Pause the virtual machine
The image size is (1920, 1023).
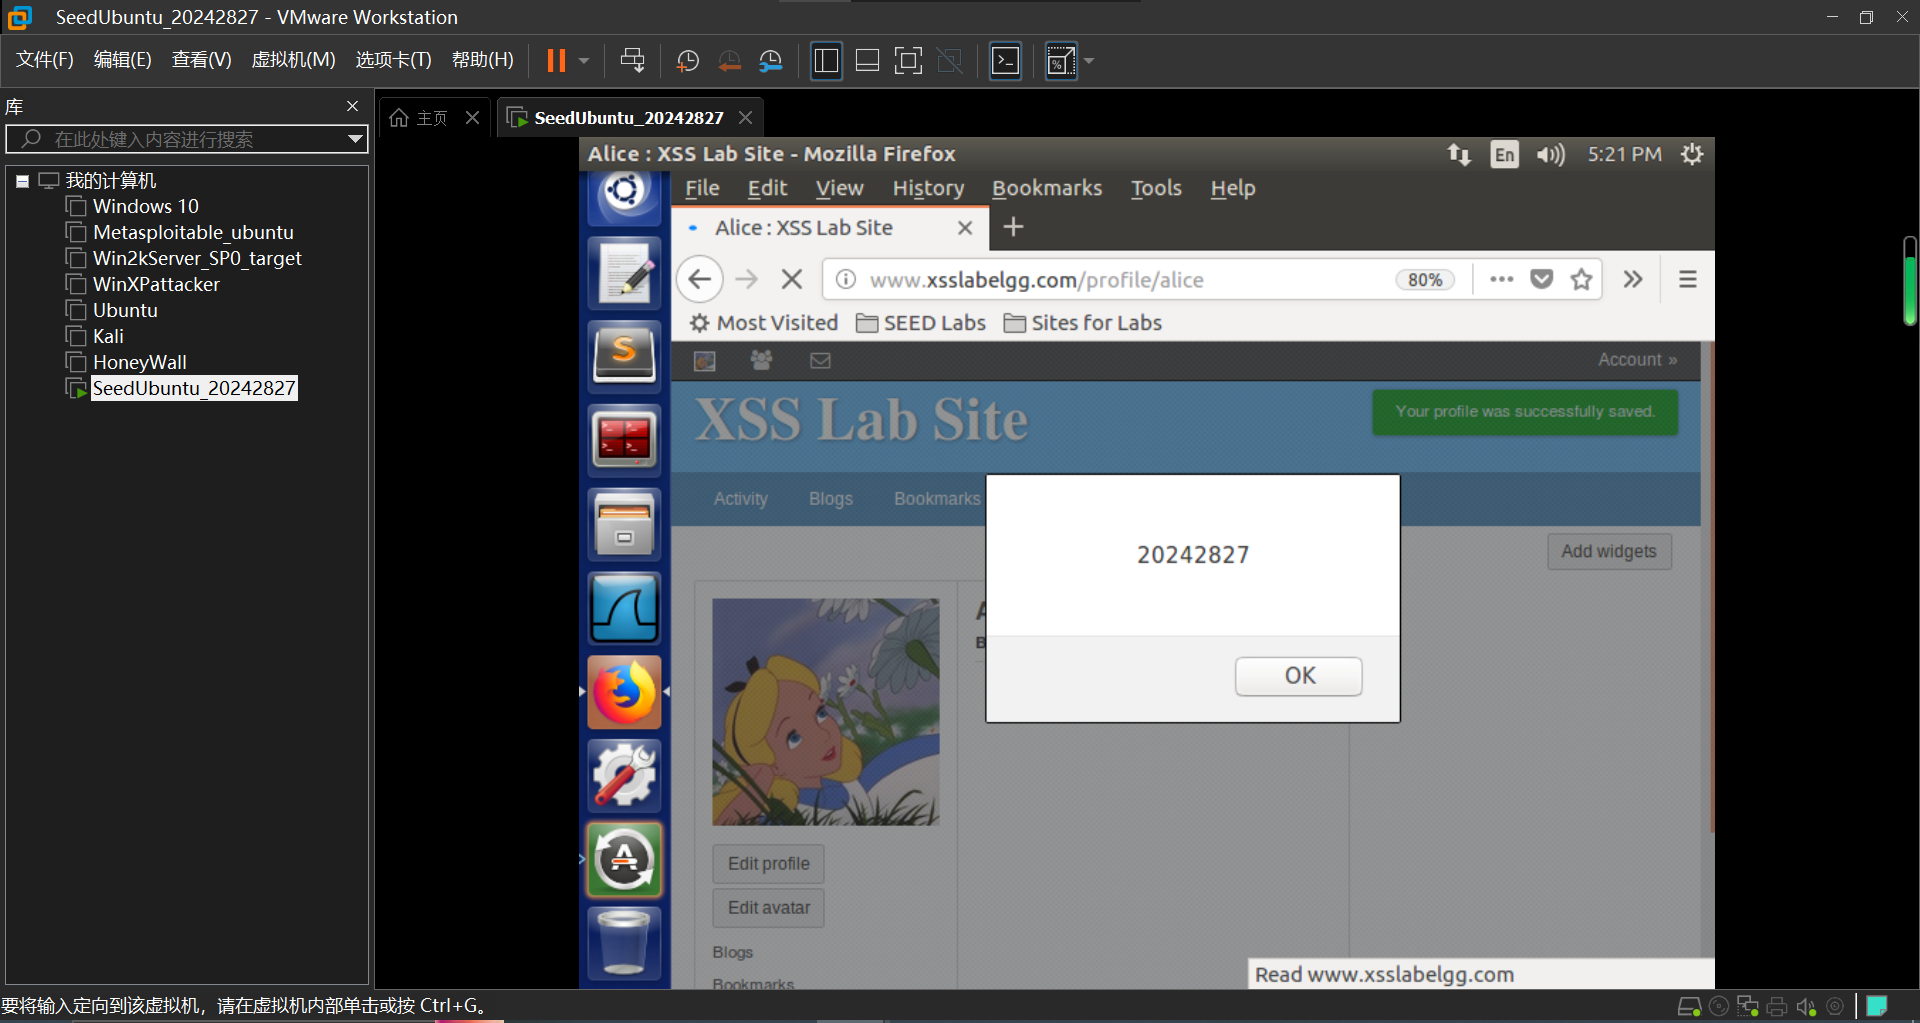click(556, 61)
